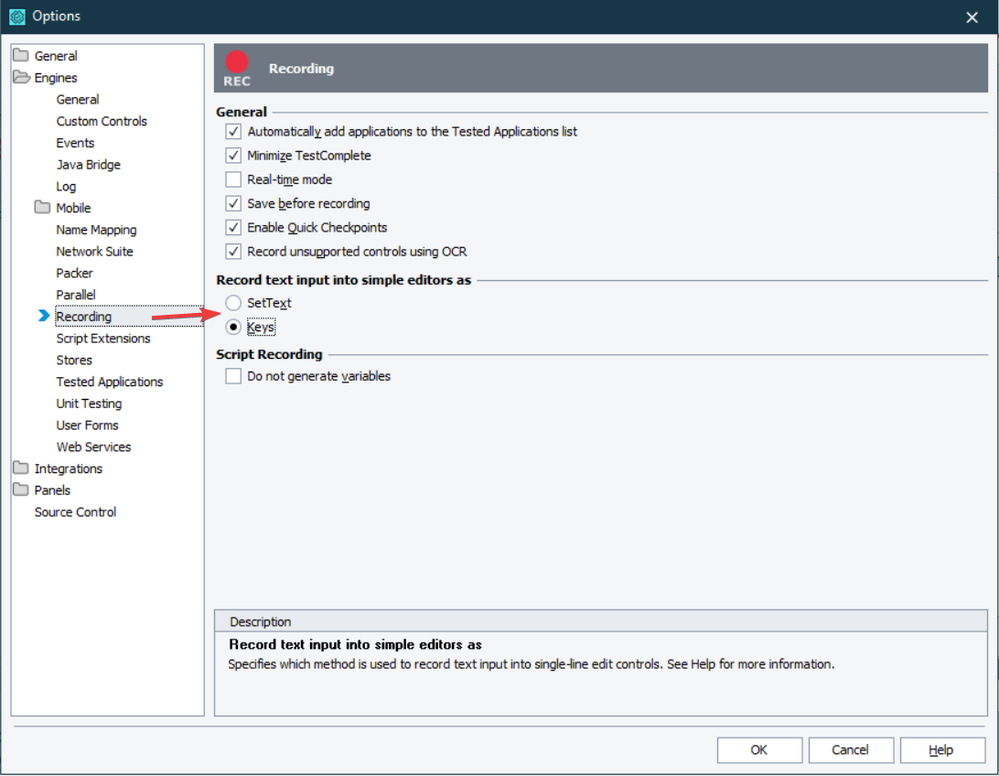Open Custom Controls options
This screenshot has height=776, width=999.
(x=101, y=121)
